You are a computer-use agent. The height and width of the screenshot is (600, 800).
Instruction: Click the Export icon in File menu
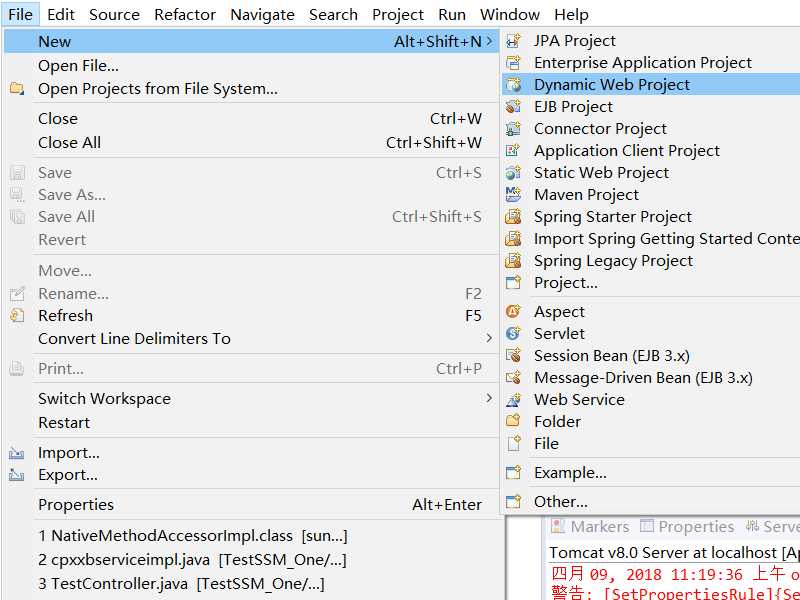click(17, 475)
